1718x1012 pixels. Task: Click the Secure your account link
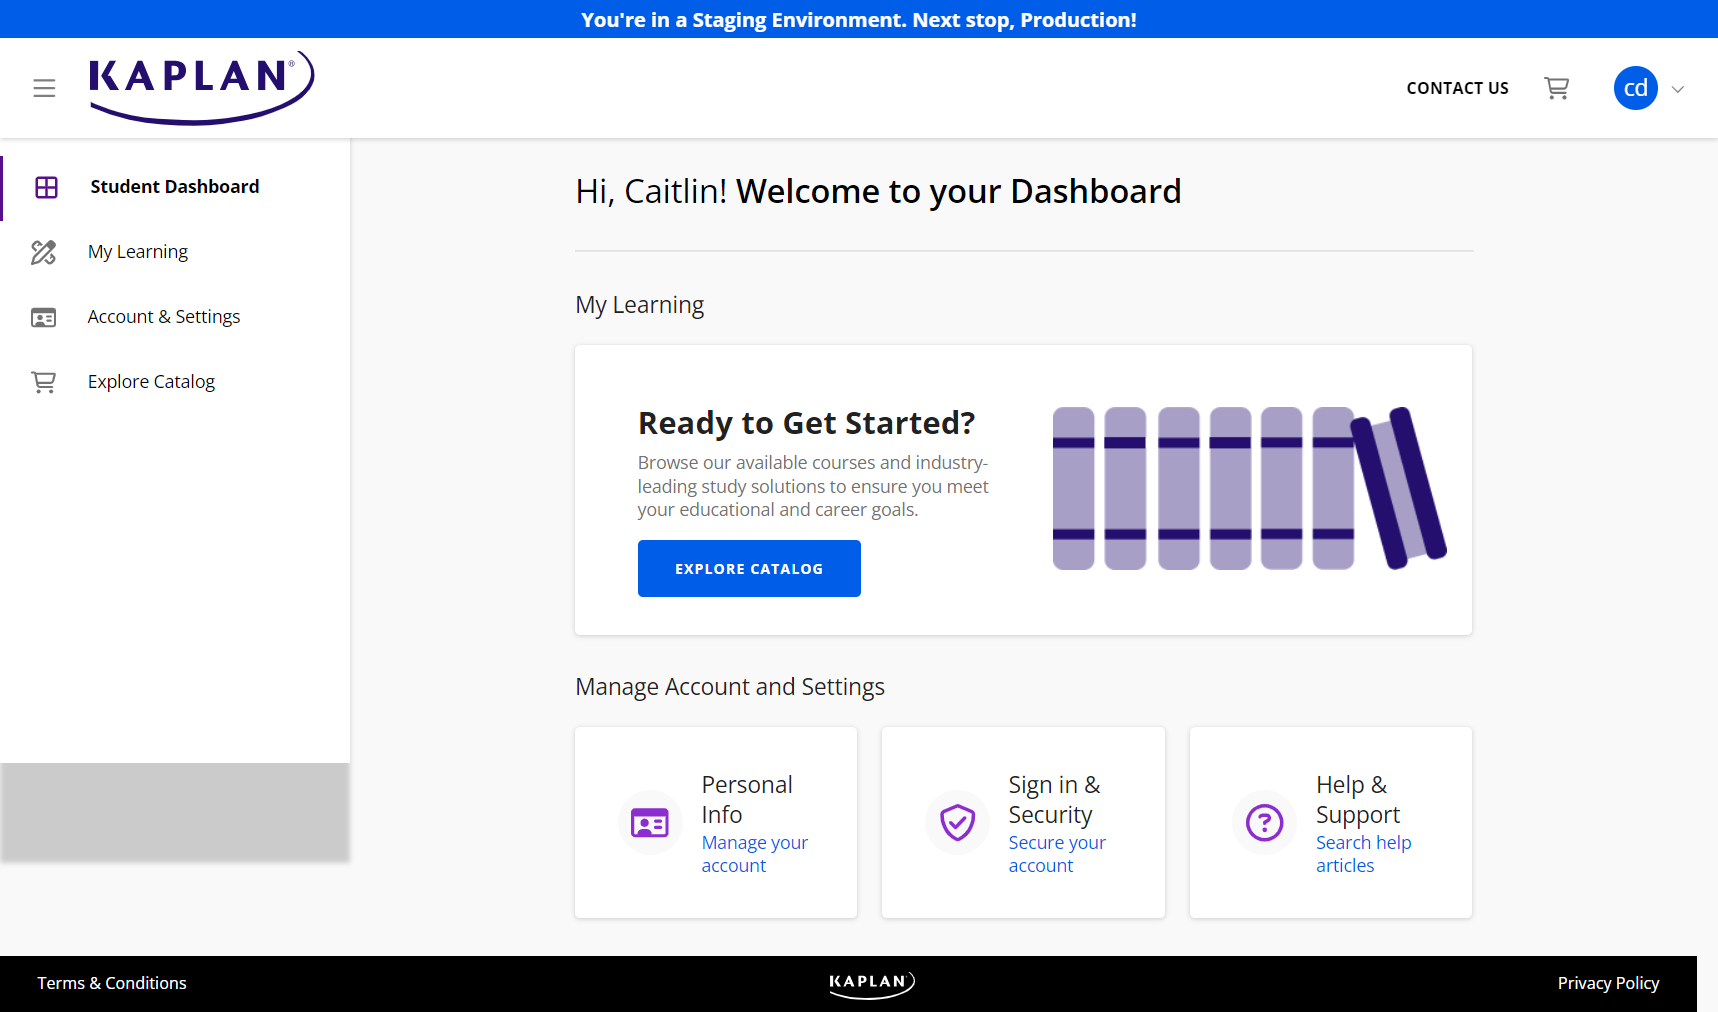(1057, 854)
